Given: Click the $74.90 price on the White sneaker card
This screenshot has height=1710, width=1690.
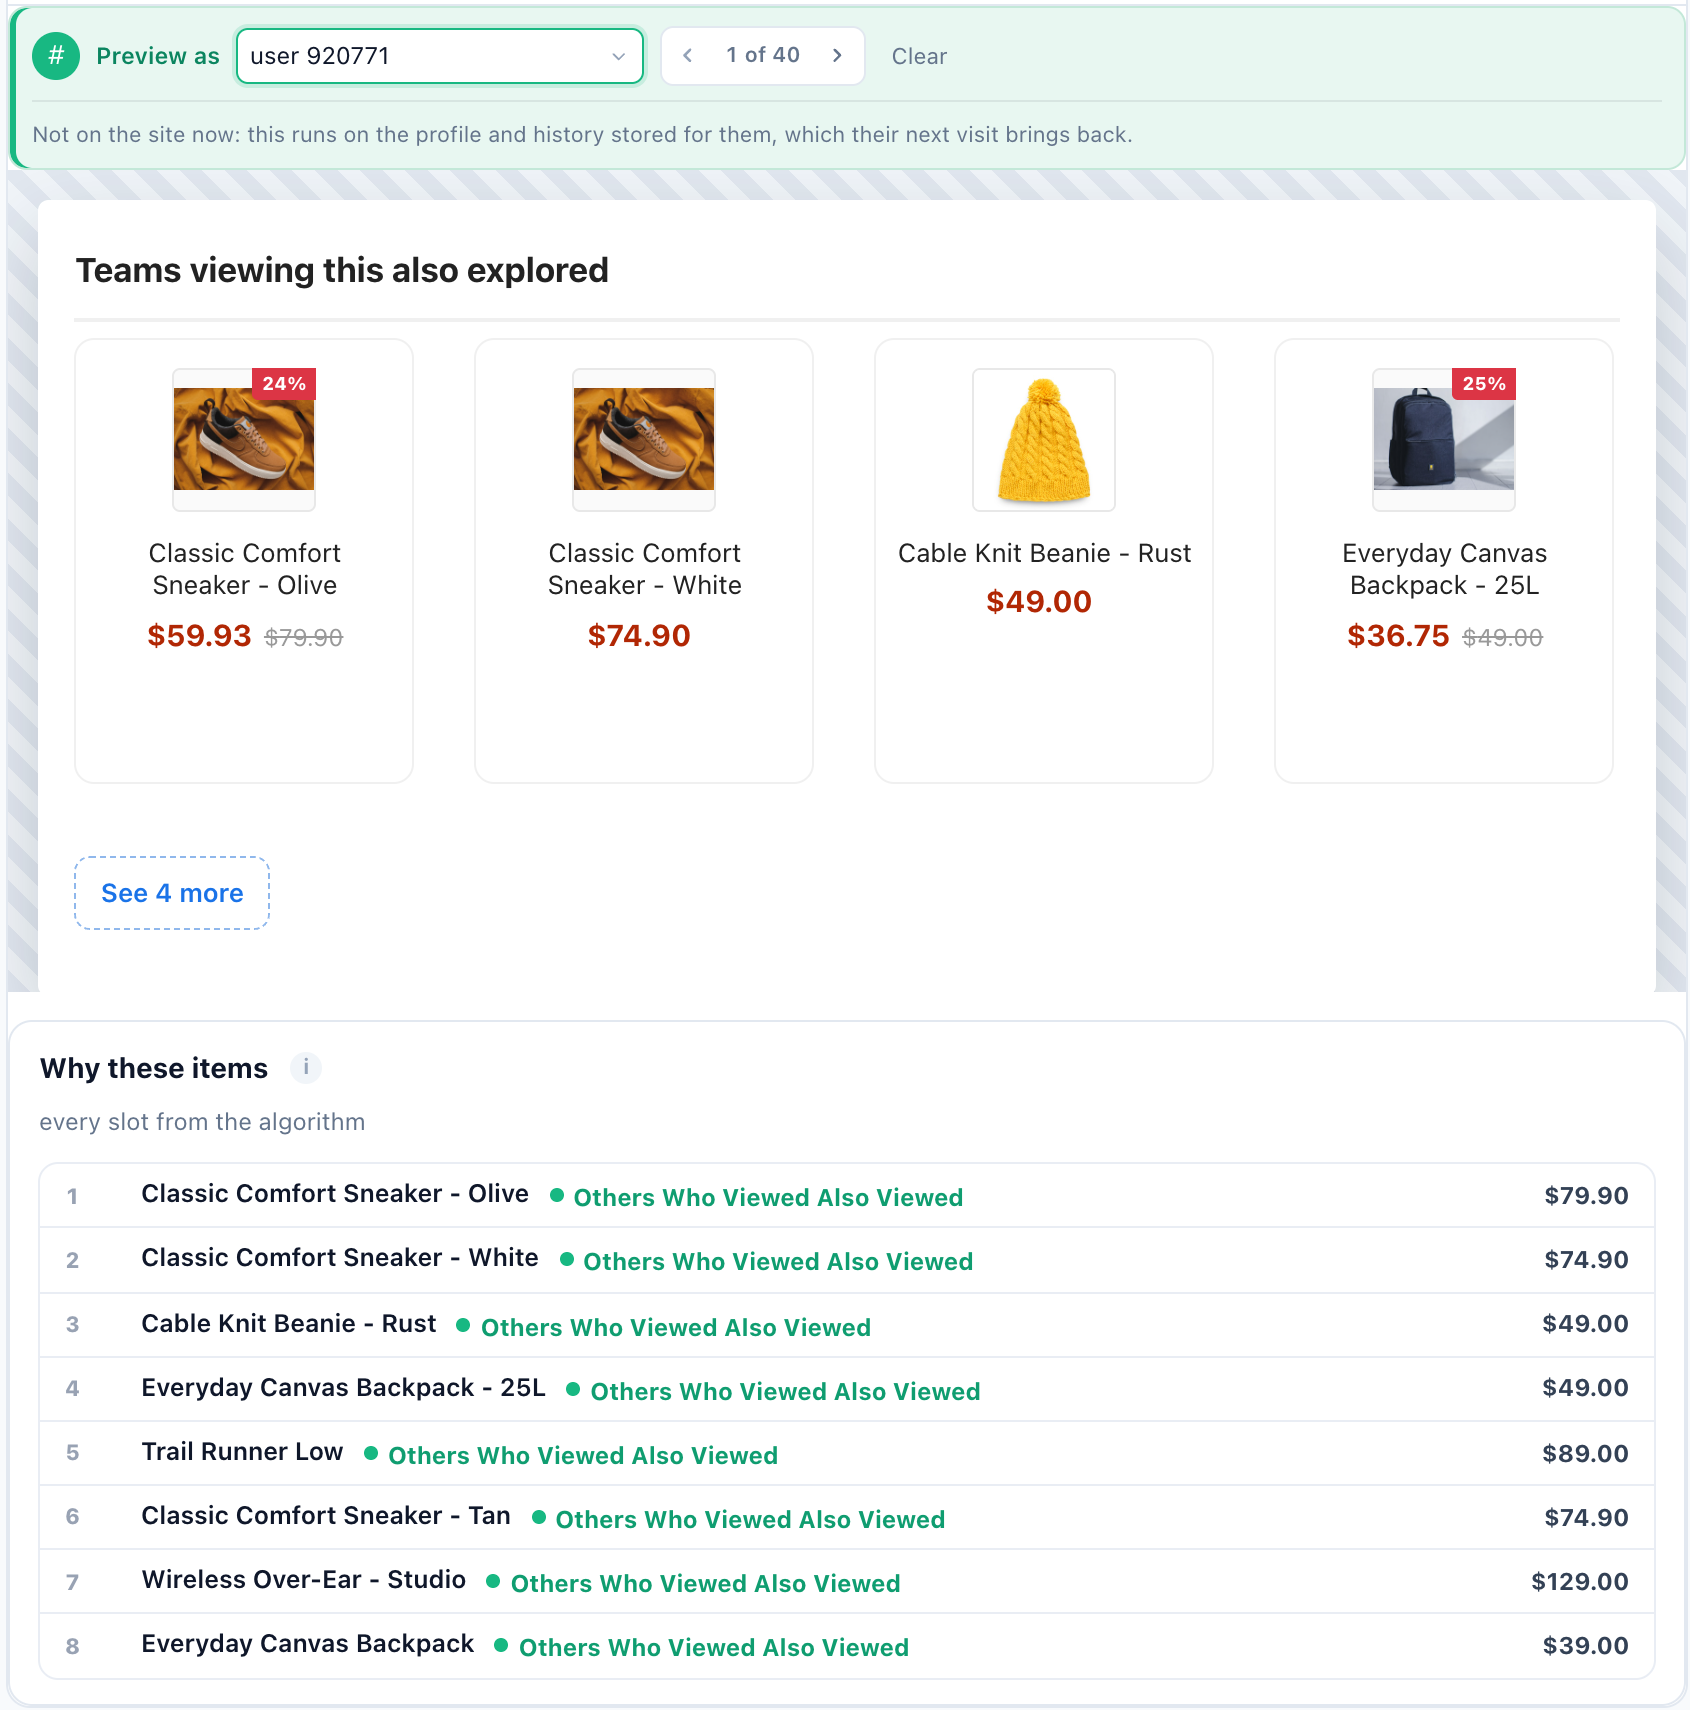Looking at the screenshot, I should [639, 636].
